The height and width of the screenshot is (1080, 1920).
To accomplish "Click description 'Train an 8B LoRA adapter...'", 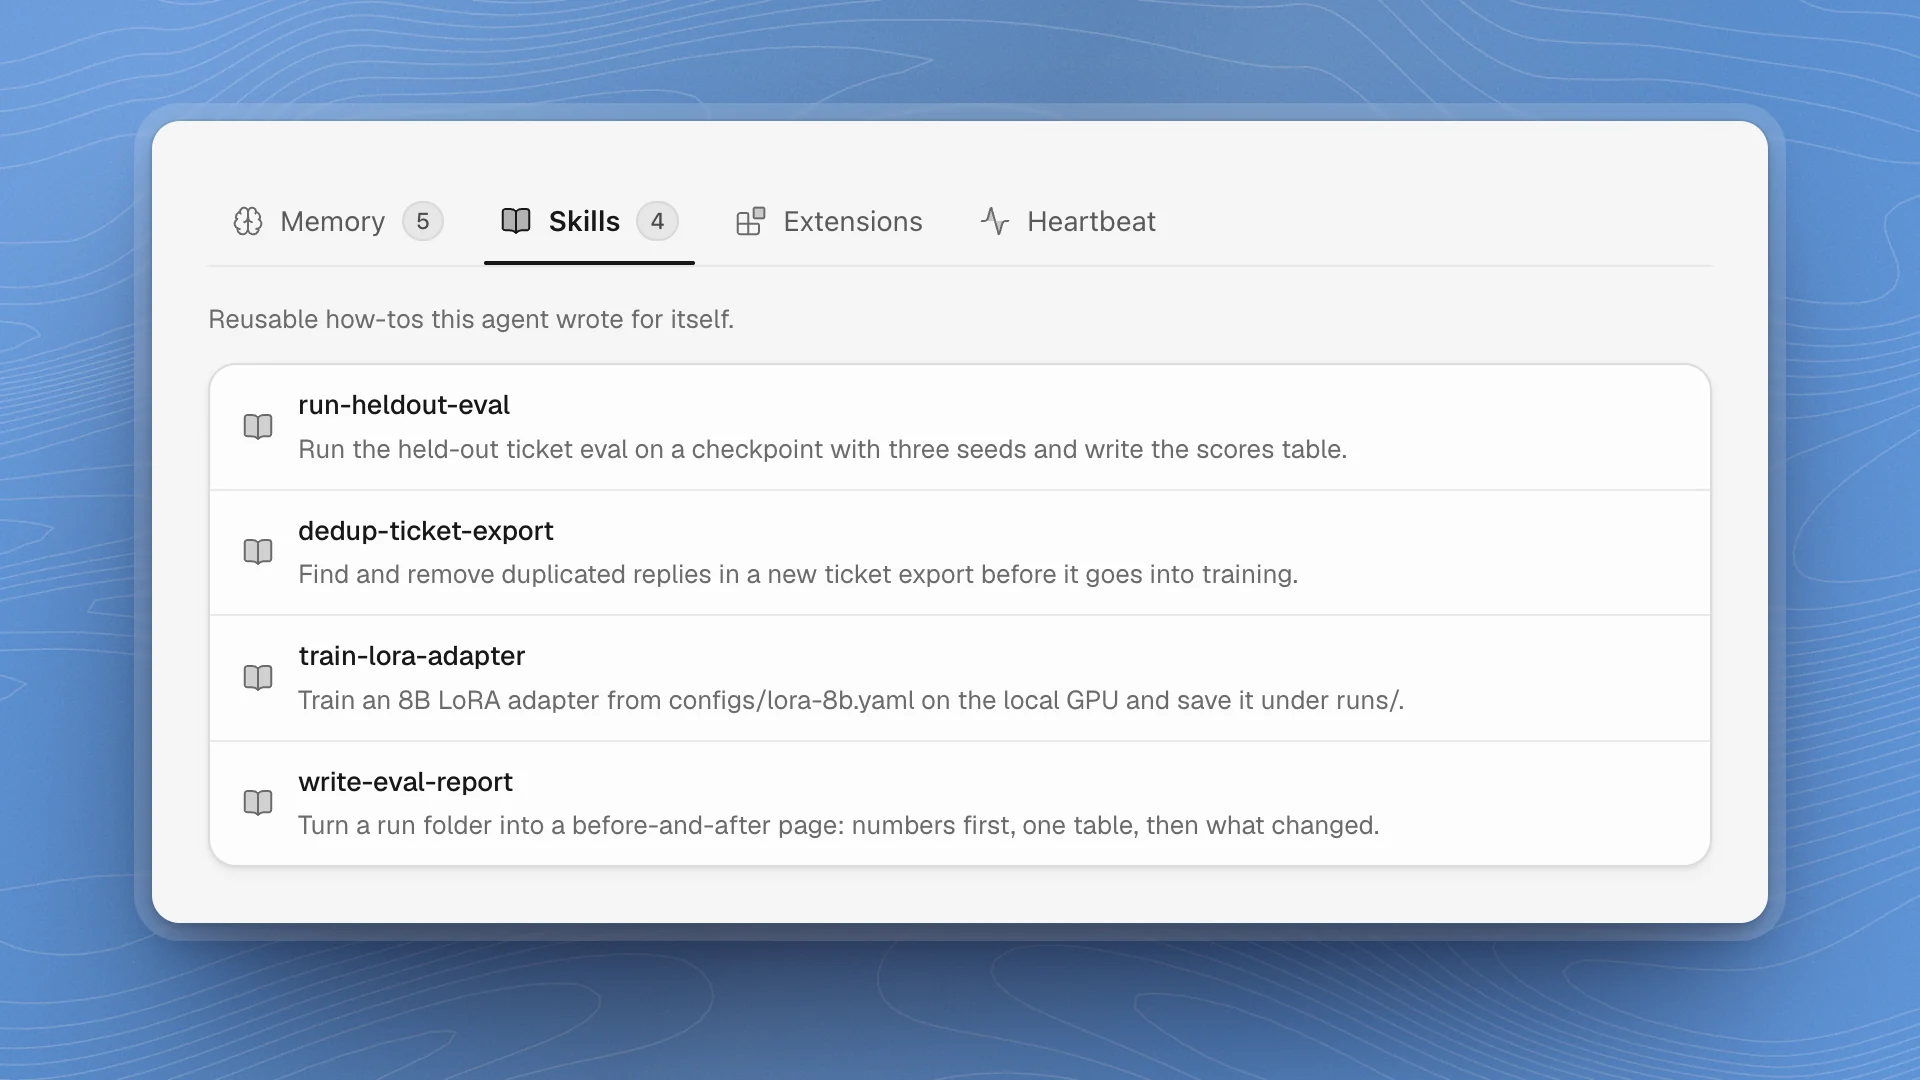I will click(851, 701).
